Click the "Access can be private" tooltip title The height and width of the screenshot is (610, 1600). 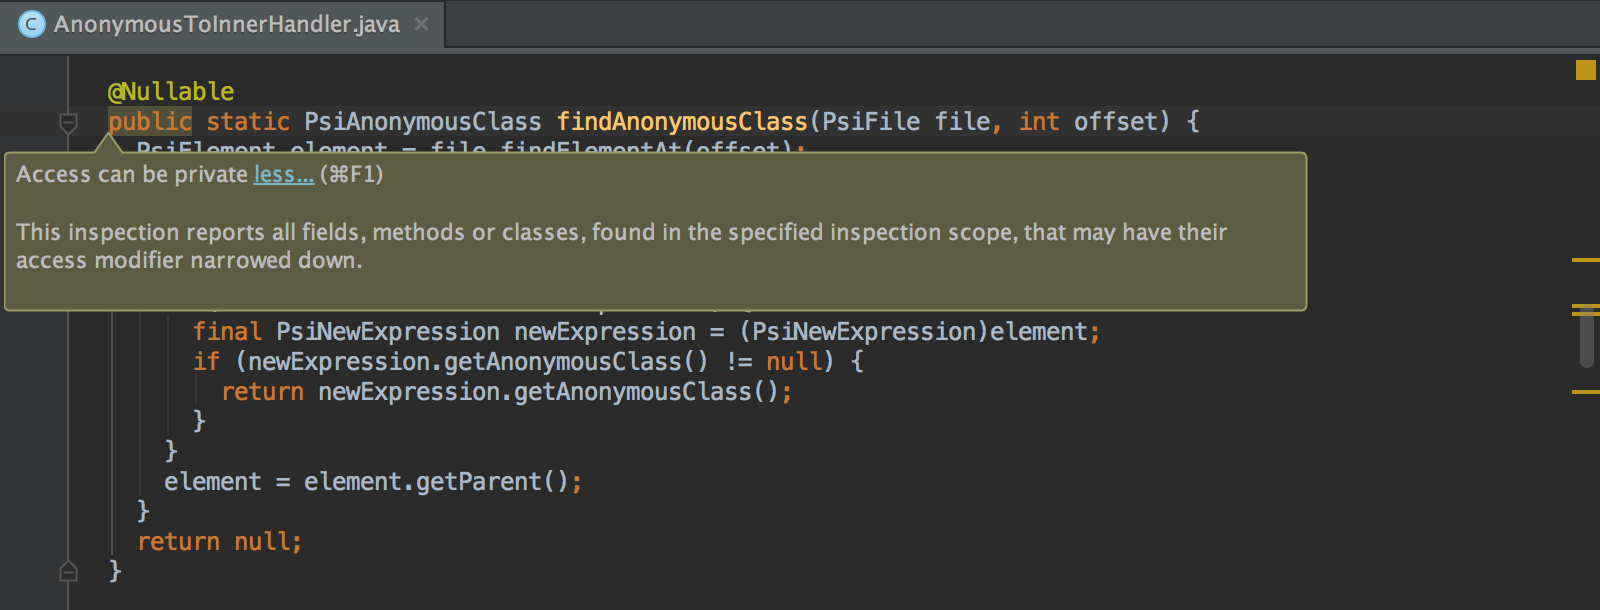coord(132,174)
